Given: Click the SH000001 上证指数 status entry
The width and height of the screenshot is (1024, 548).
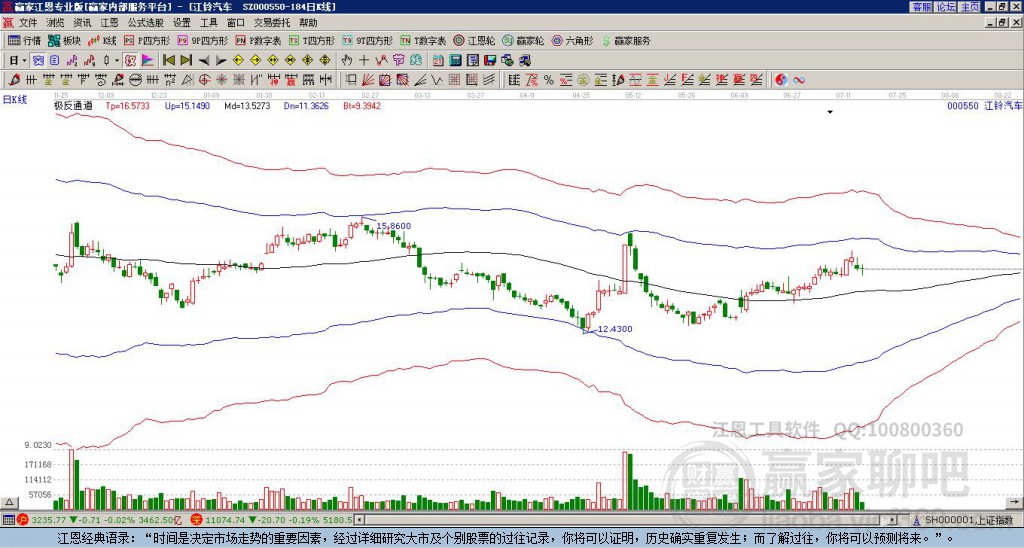Looking at the screenshot, I should pyautogui.click(x=969, y=520).
